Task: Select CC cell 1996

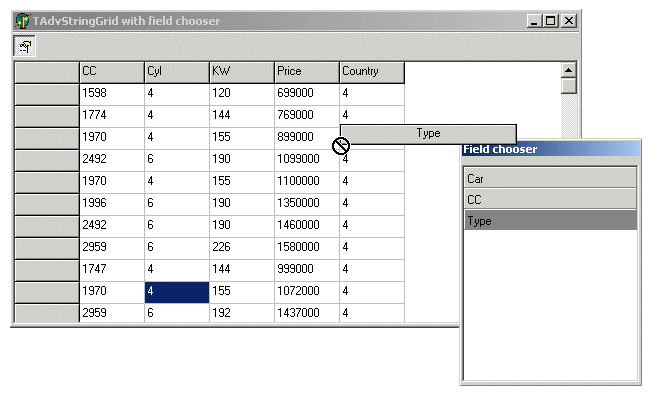Action: pyautogui.click(x=112, y=204)
